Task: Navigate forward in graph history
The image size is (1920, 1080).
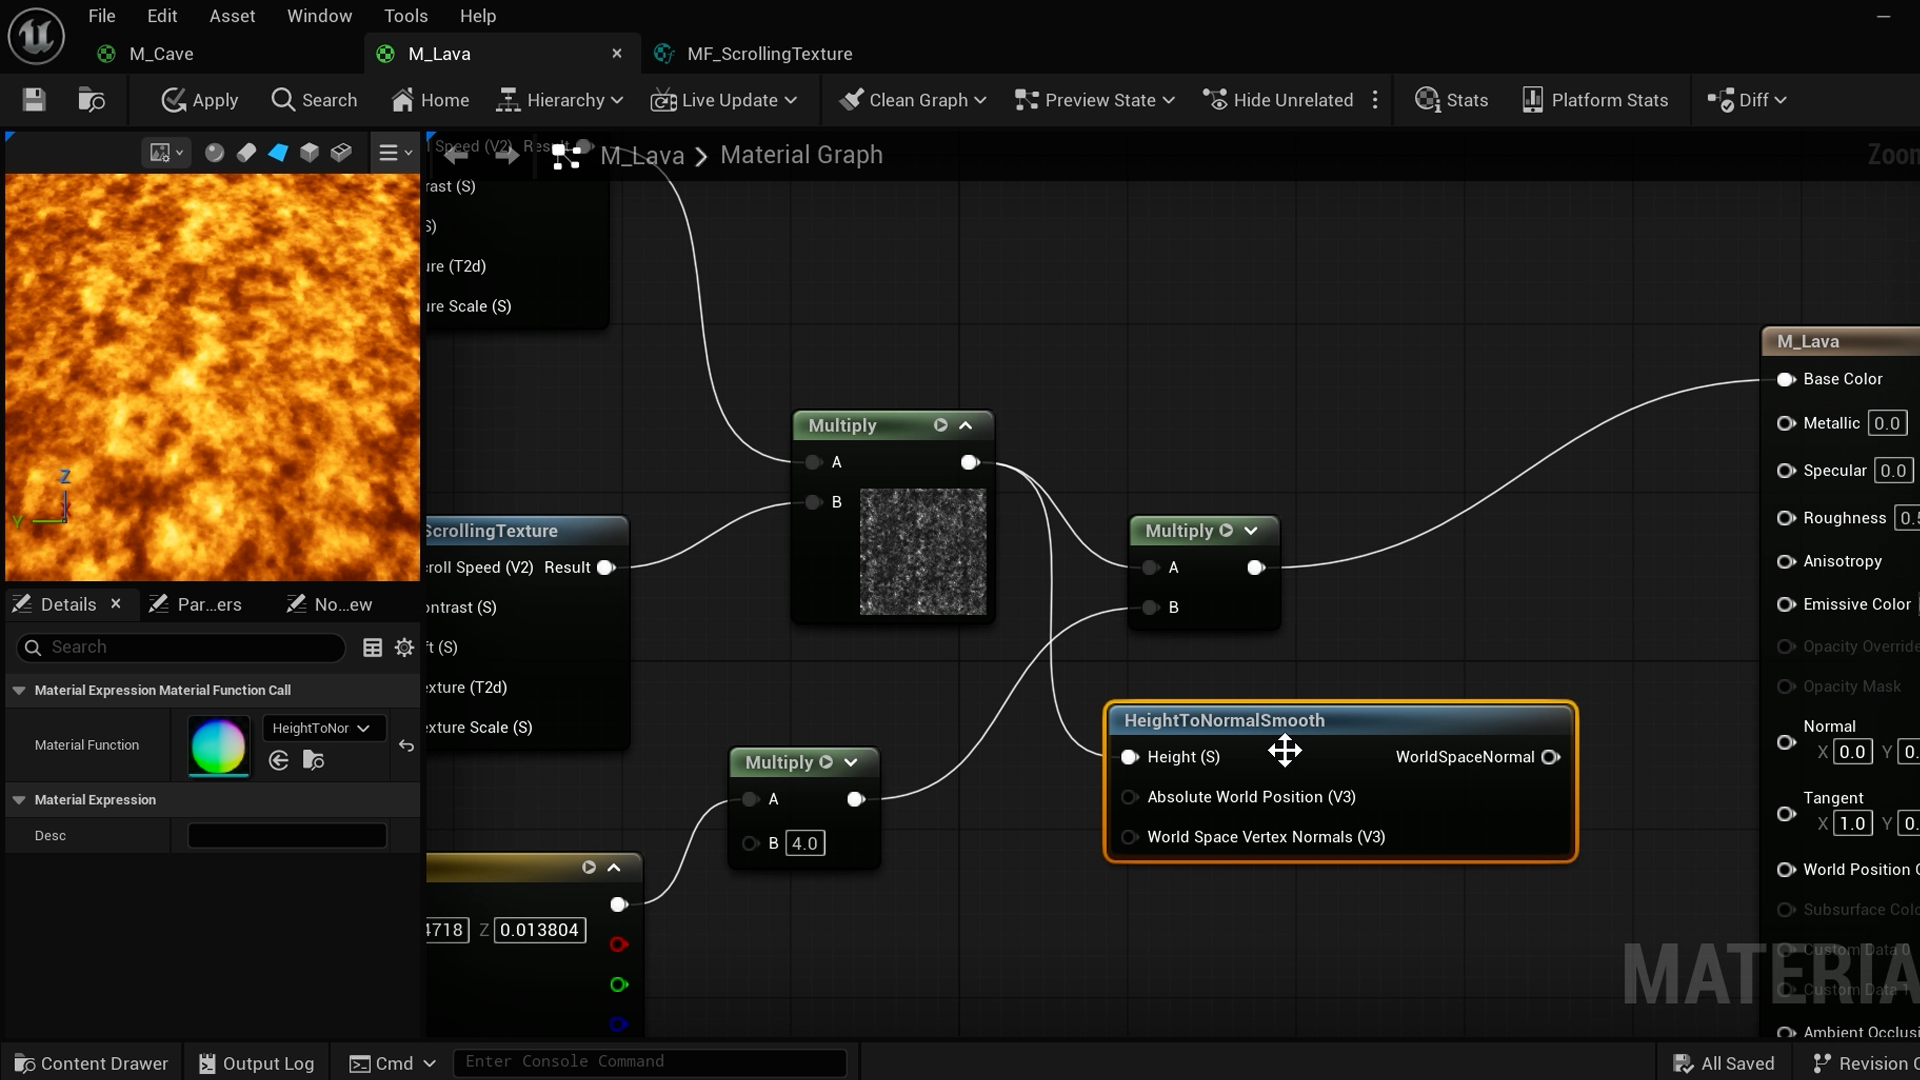Action: (x=507, y=155)
